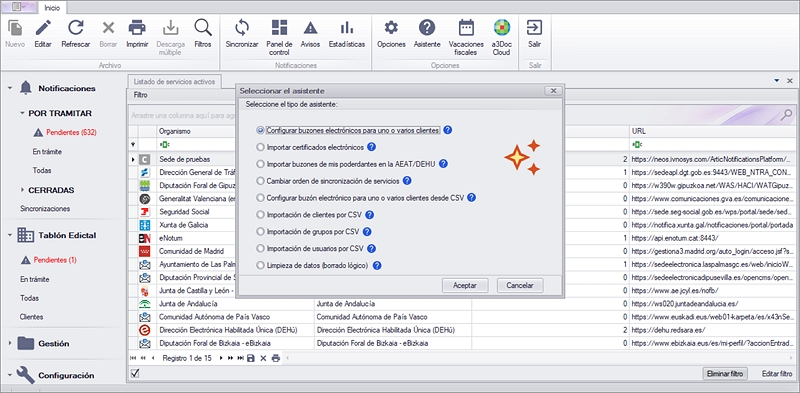Screen dimensions: 800x393
Task: Open the Avisos warning icon
Action: [310, 27]
